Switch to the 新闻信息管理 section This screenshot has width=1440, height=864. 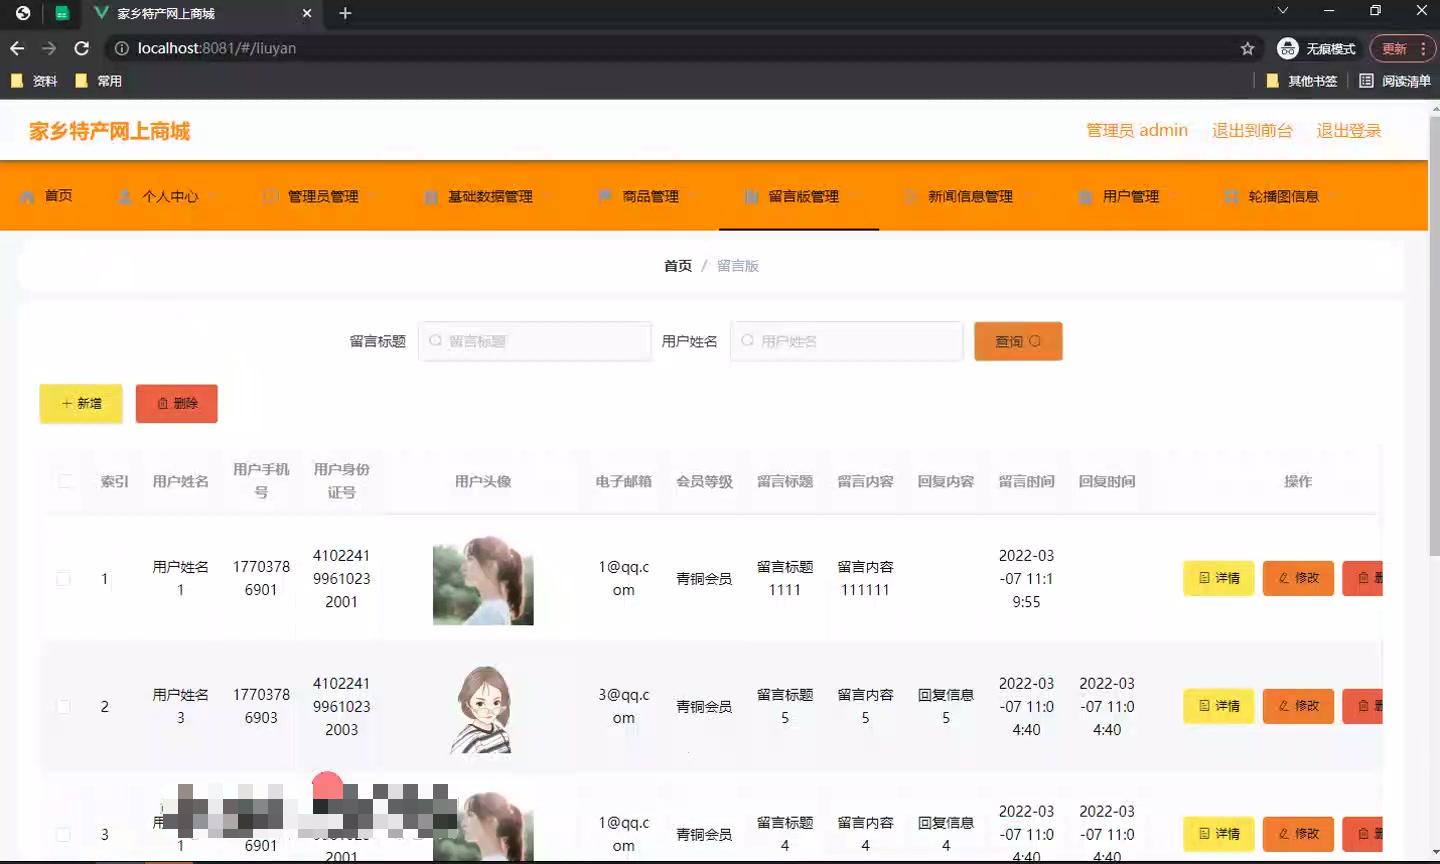click(965, 196)
